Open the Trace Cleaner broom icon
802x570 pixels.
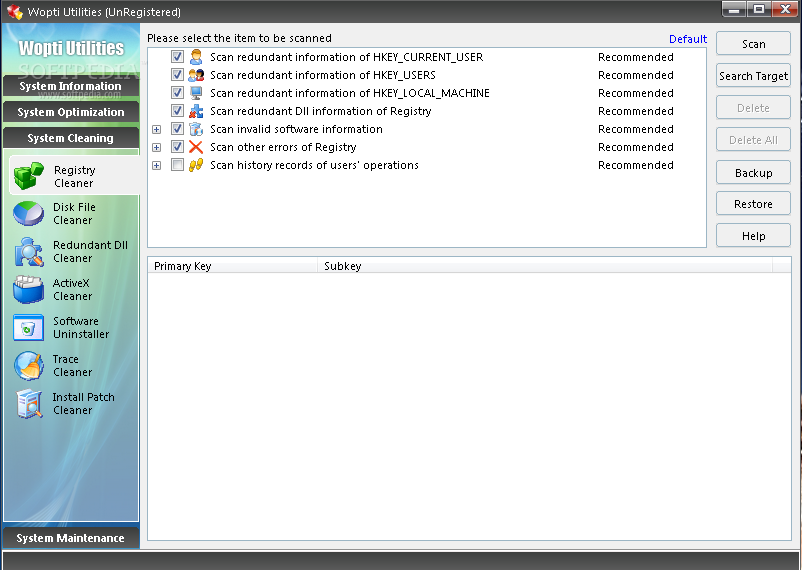(x=29, y=365)
